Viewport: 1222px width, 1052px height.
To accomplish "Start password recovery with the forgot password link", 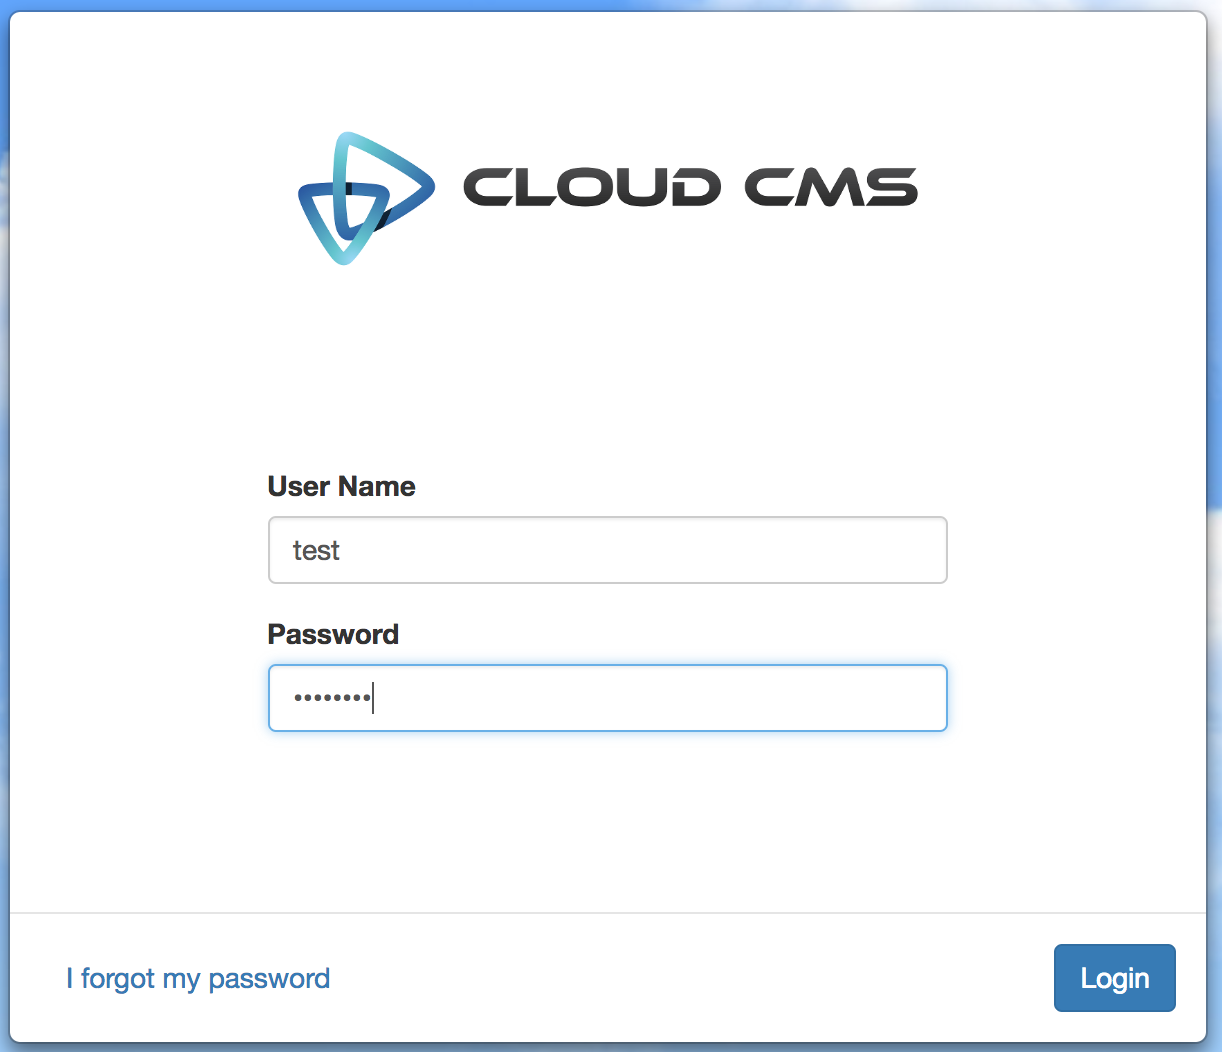I will pyautogui.click(x=197, y=978).
